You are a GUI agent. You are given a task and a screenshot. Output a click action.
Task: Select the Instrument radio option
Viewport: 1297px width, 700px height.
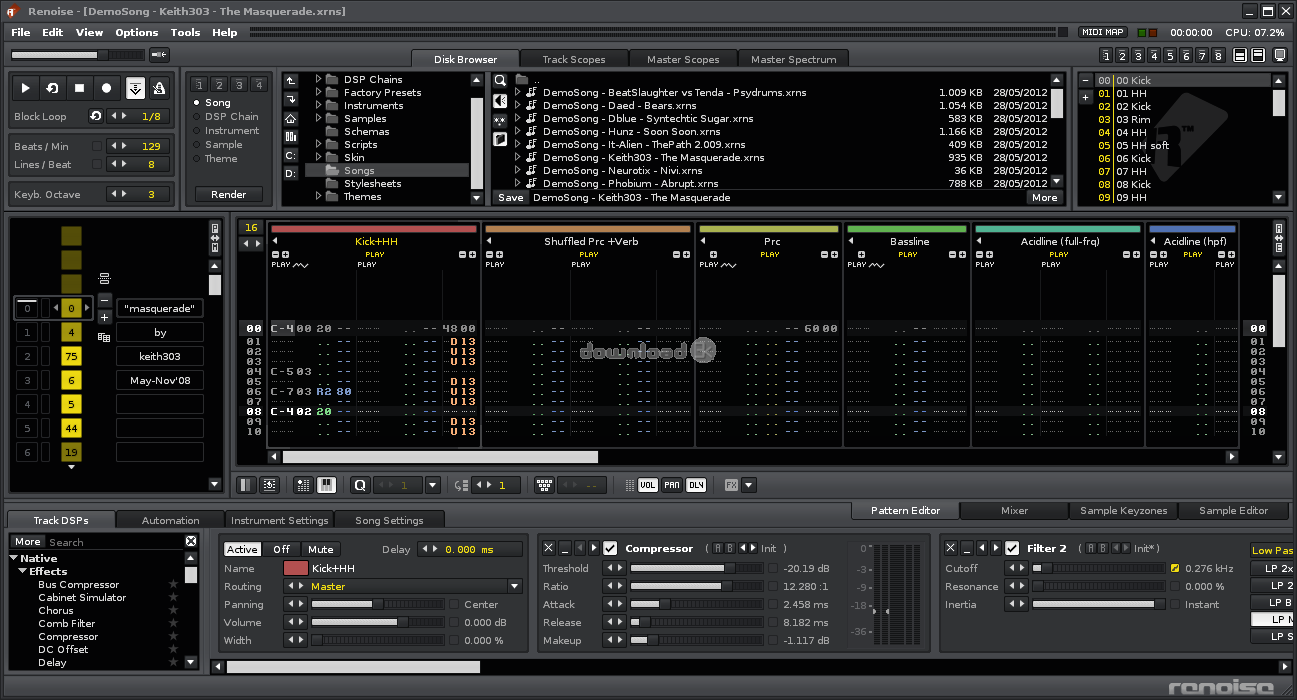[197, 131]
